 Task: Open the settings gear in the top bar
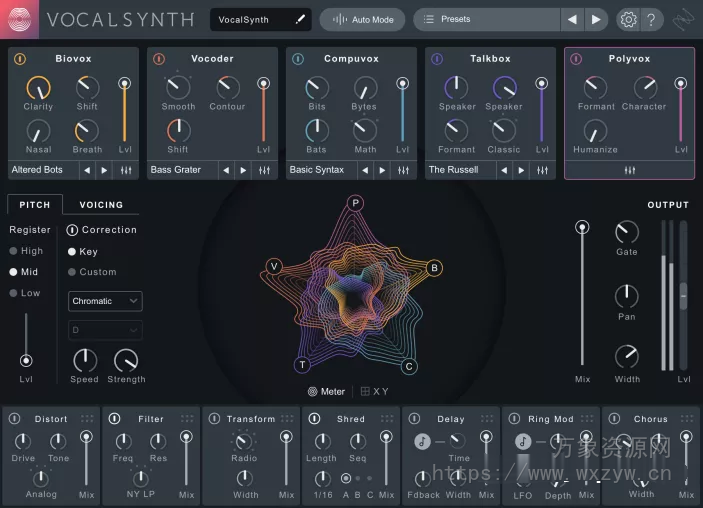[x=628, y=19]
